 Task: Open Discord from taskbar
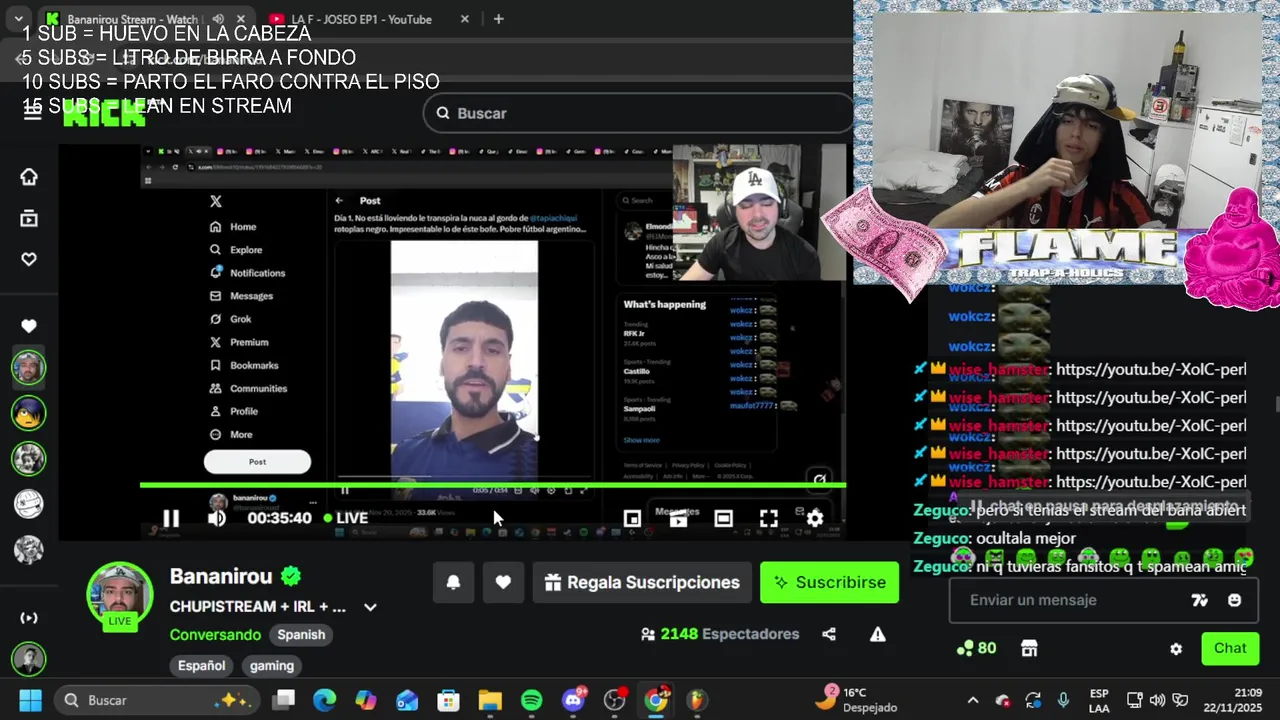point(573,700)
